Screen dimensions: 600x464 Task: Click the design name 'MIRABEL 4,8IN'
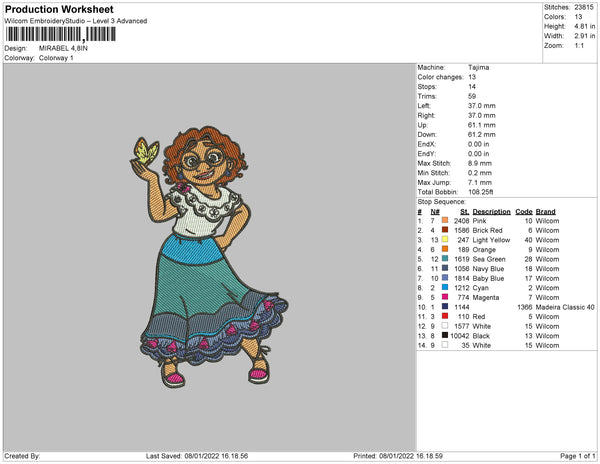[63, 48]
